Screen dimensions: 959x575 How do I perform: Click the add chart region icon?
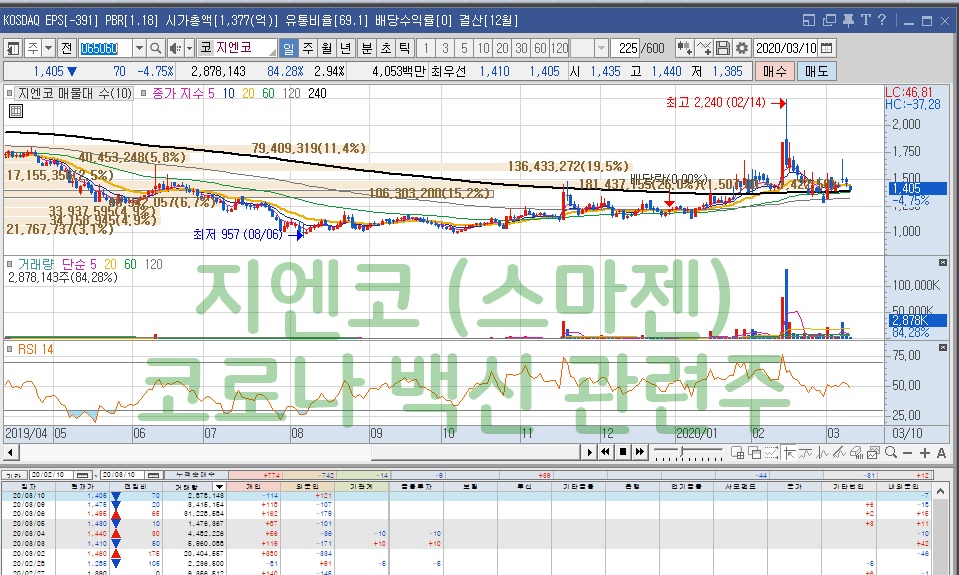point(737,453)
